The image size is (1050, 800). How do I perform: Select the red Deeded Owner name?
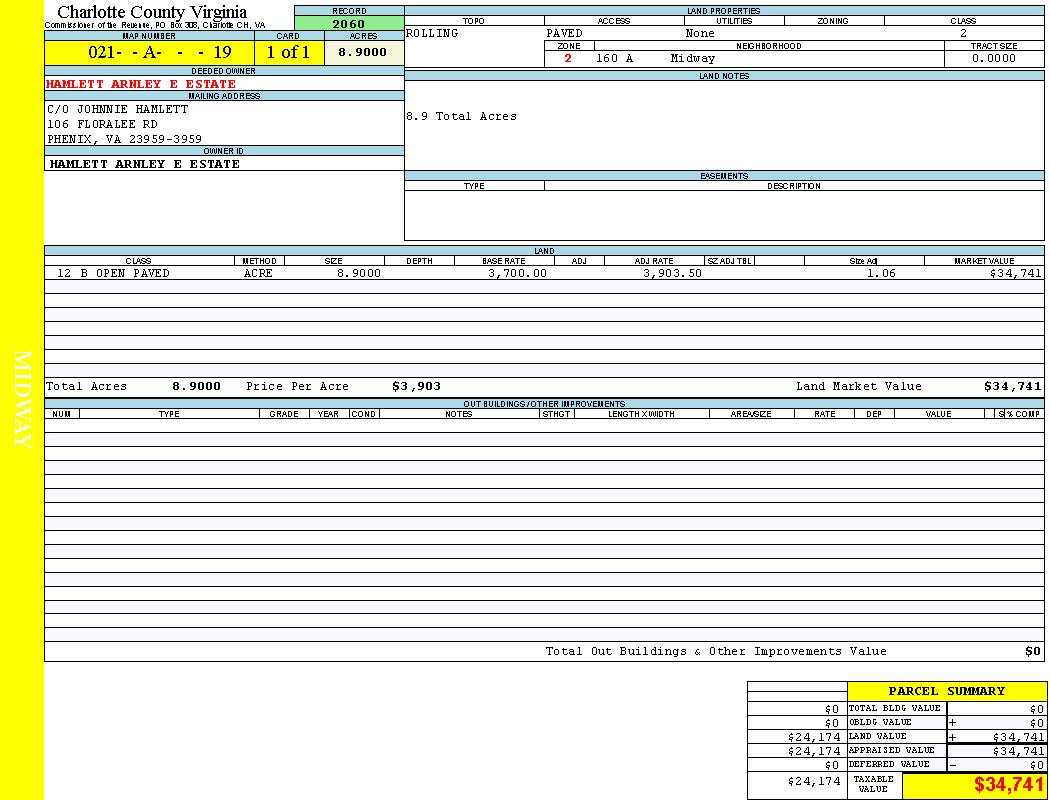[141, 84]
